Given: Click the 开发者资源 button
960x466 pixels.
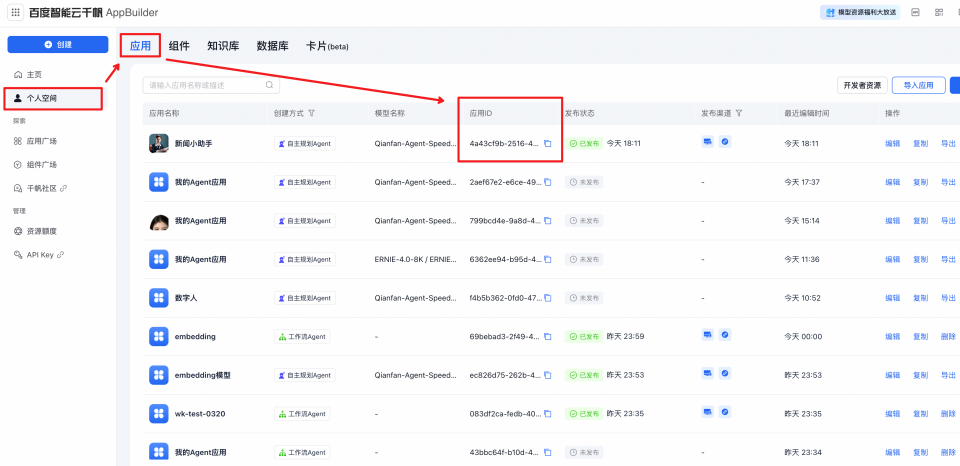Looking at the screenshot, I should [x=862, y=86].
